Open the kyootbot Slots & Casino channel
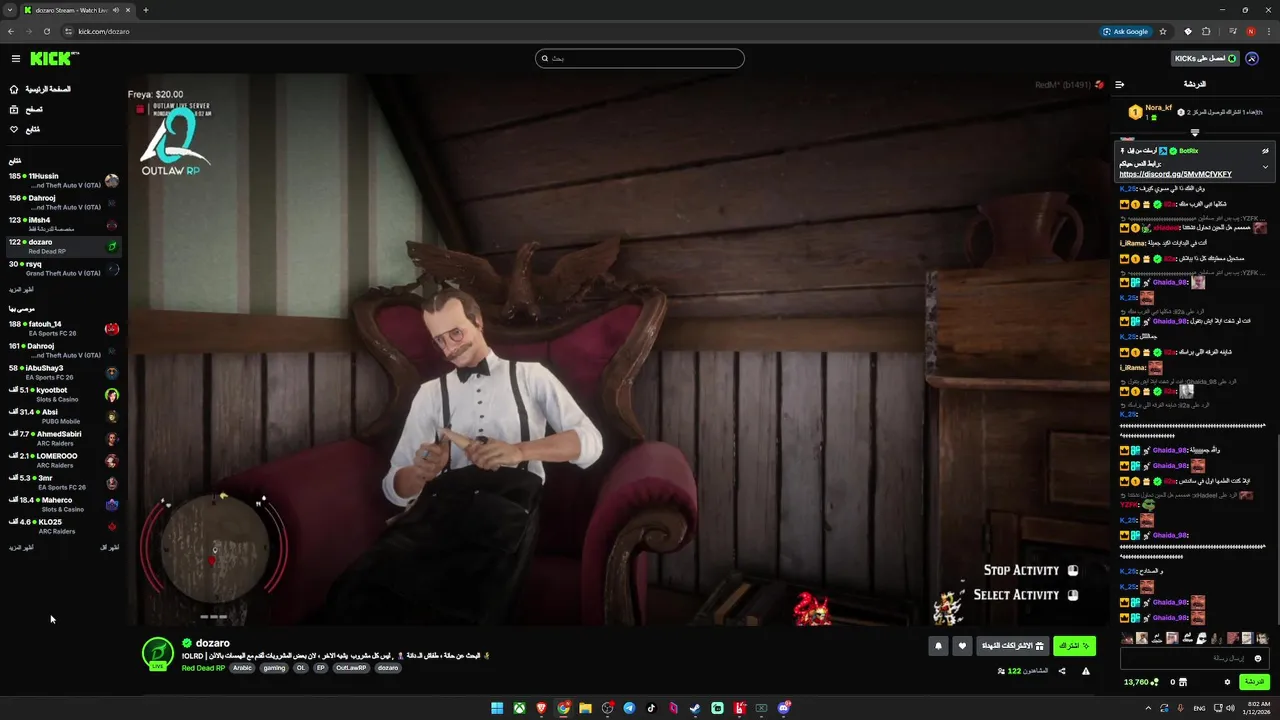The width and height of the screenshot is (1280, 720). 63,394
